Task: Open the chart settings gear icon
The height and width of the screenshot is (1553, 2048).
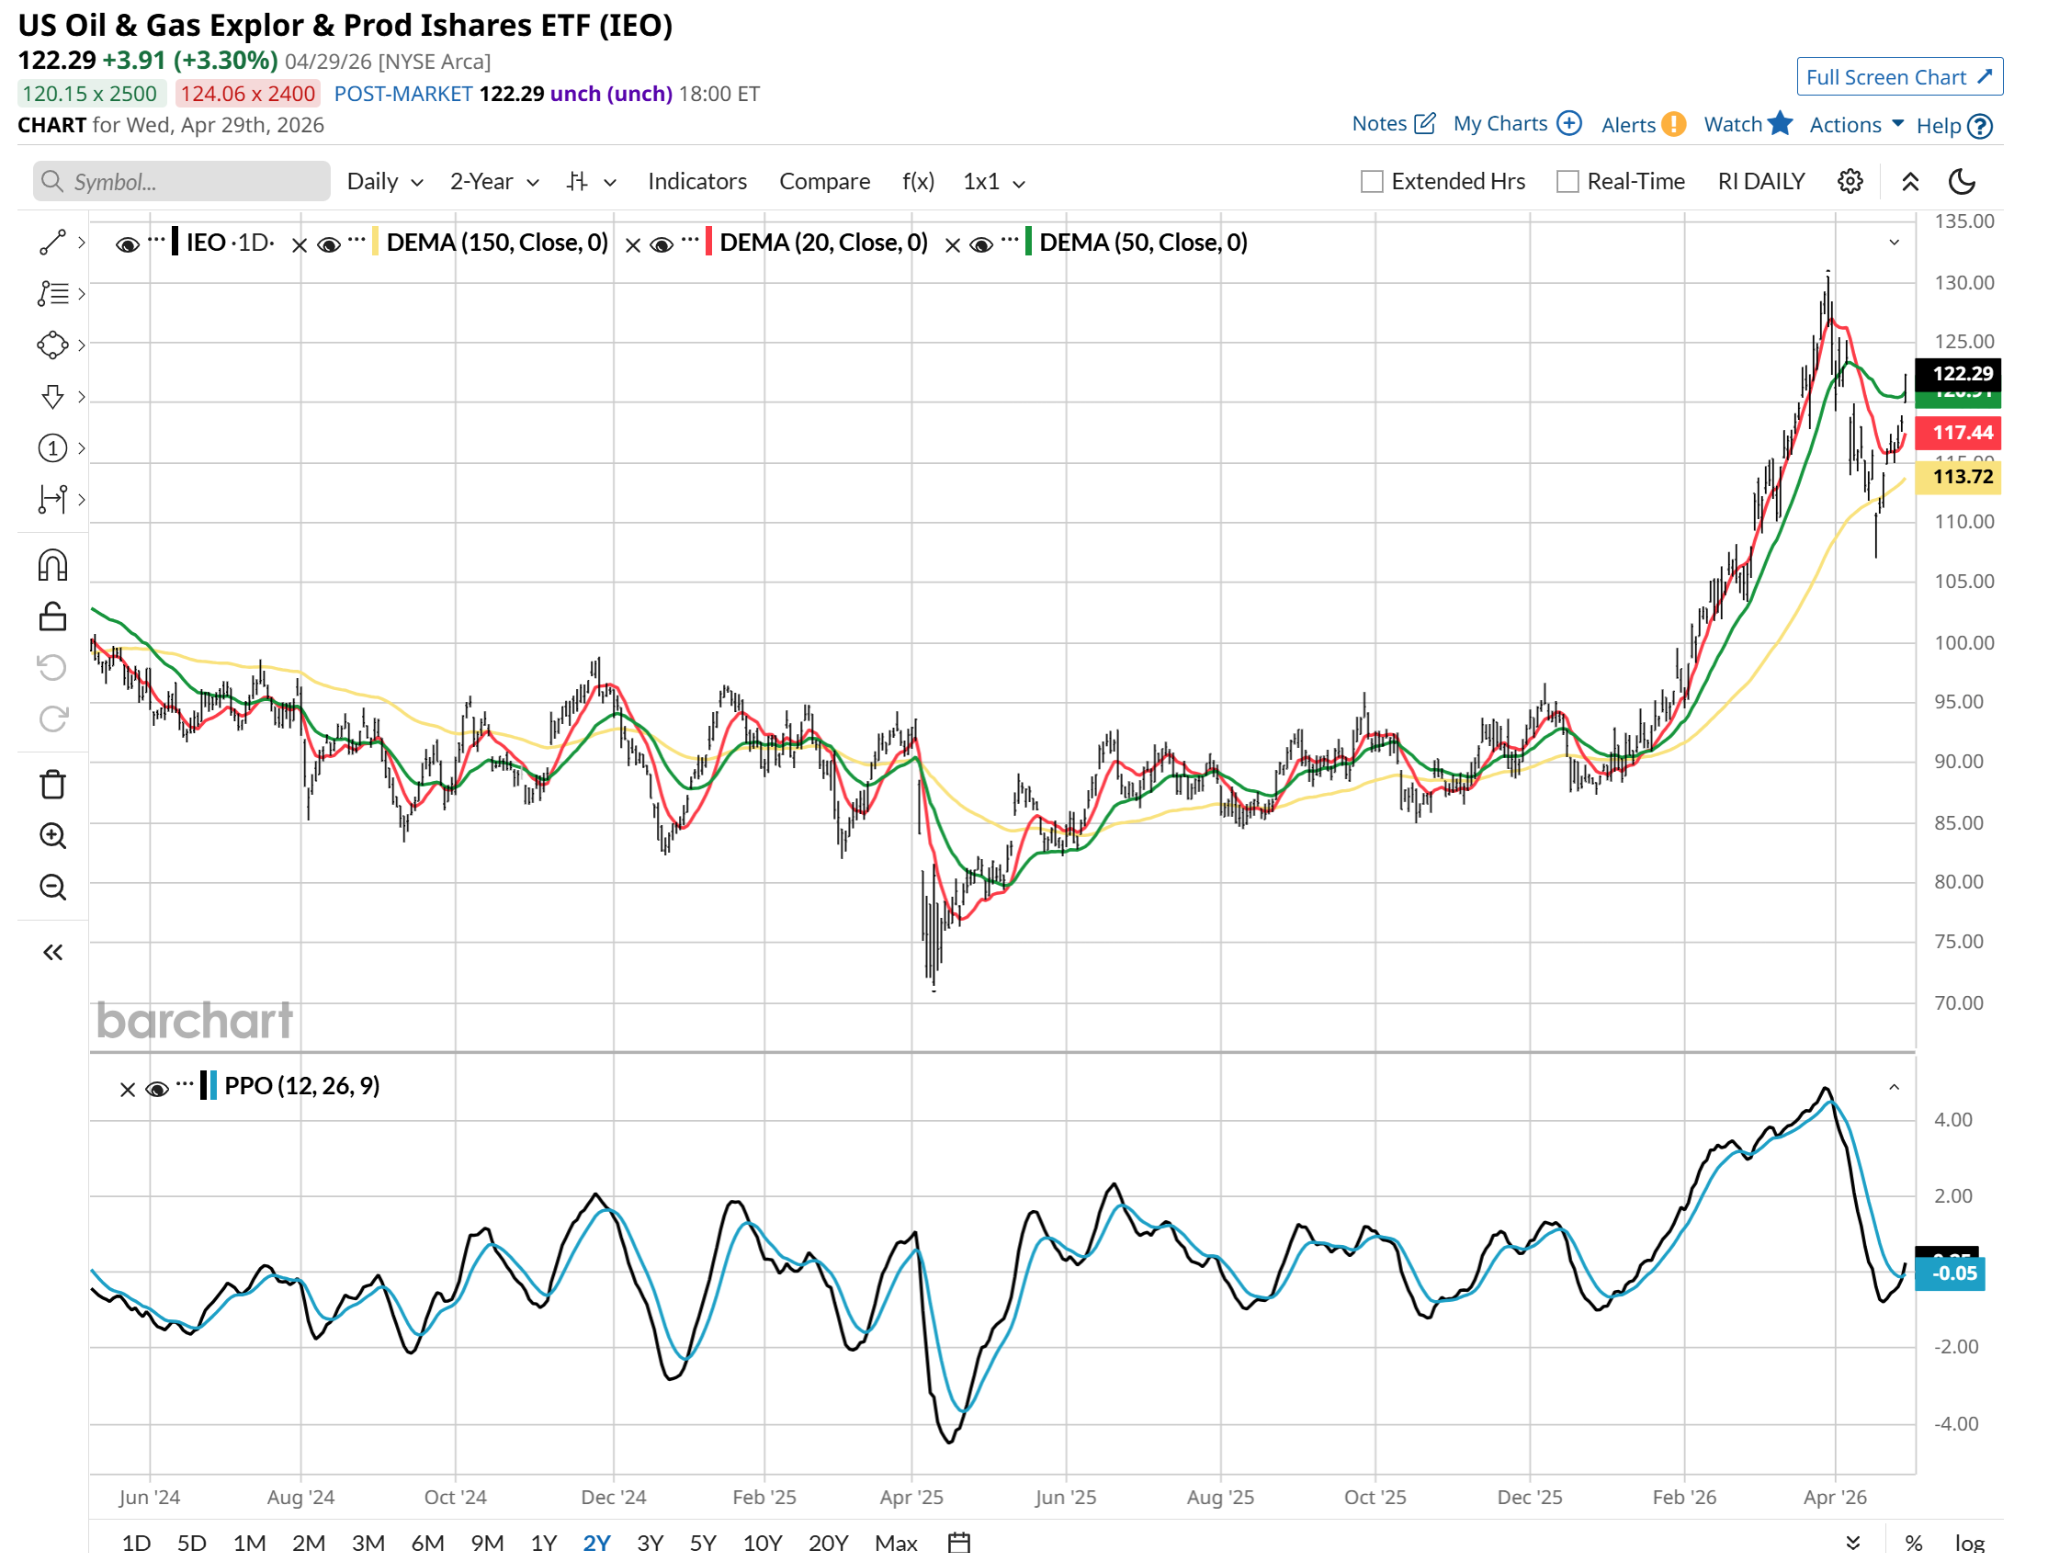Action: (x=1850, y=181)
